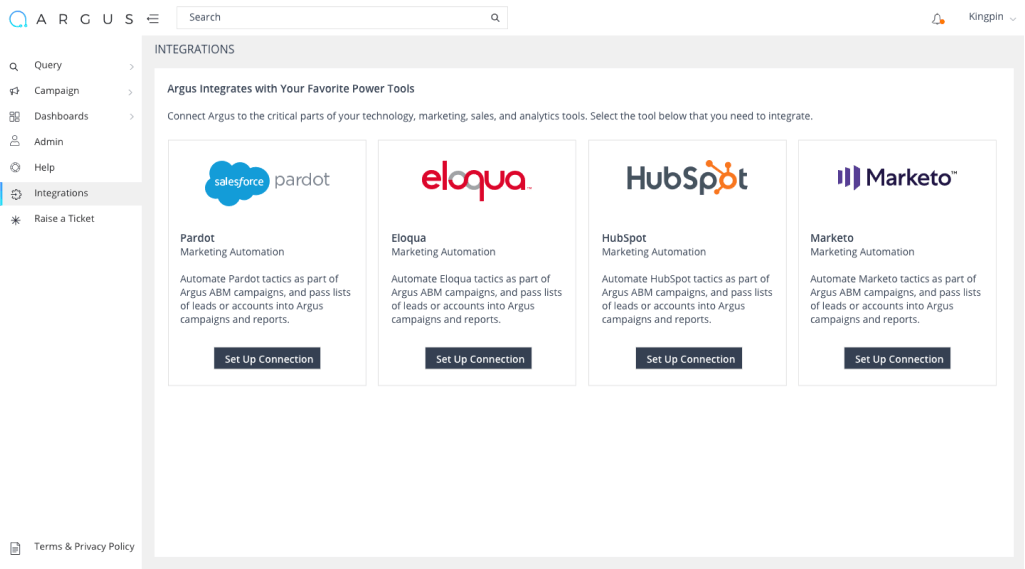Screen dimensions: 1025x569
Task: Click the Eloqua card title text
Action: (409, 238)
